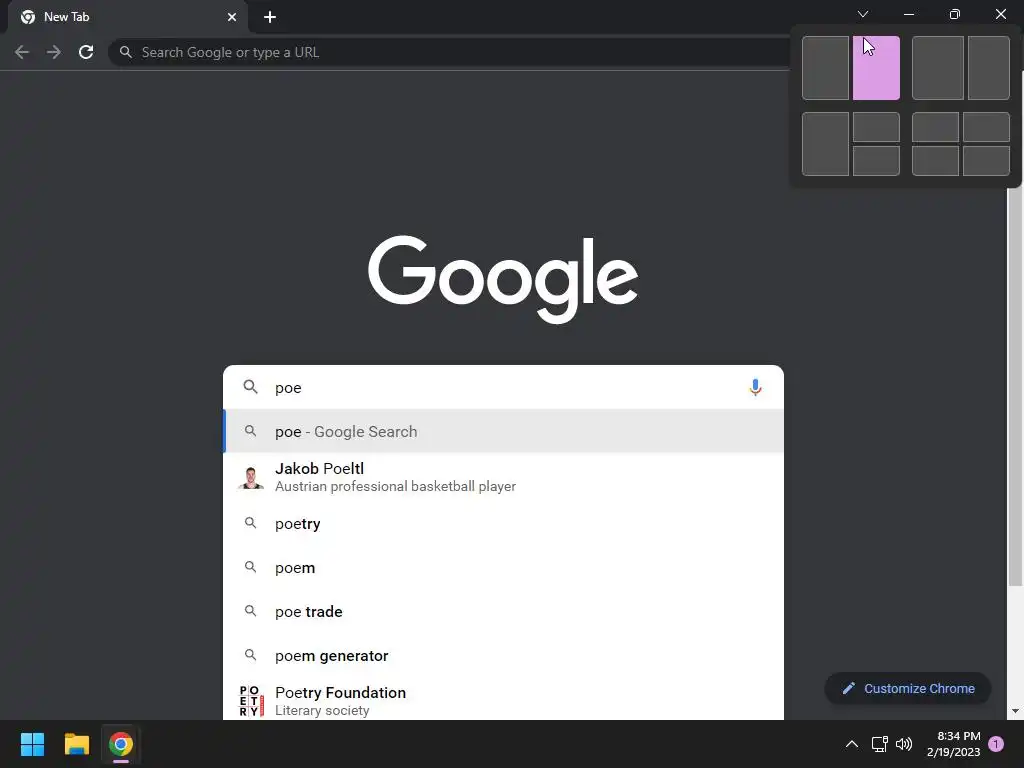Image resolution: width=1024 pixels, height=768 pixels.
Task: Click the Google logo
Action: (x=503, y=279)
